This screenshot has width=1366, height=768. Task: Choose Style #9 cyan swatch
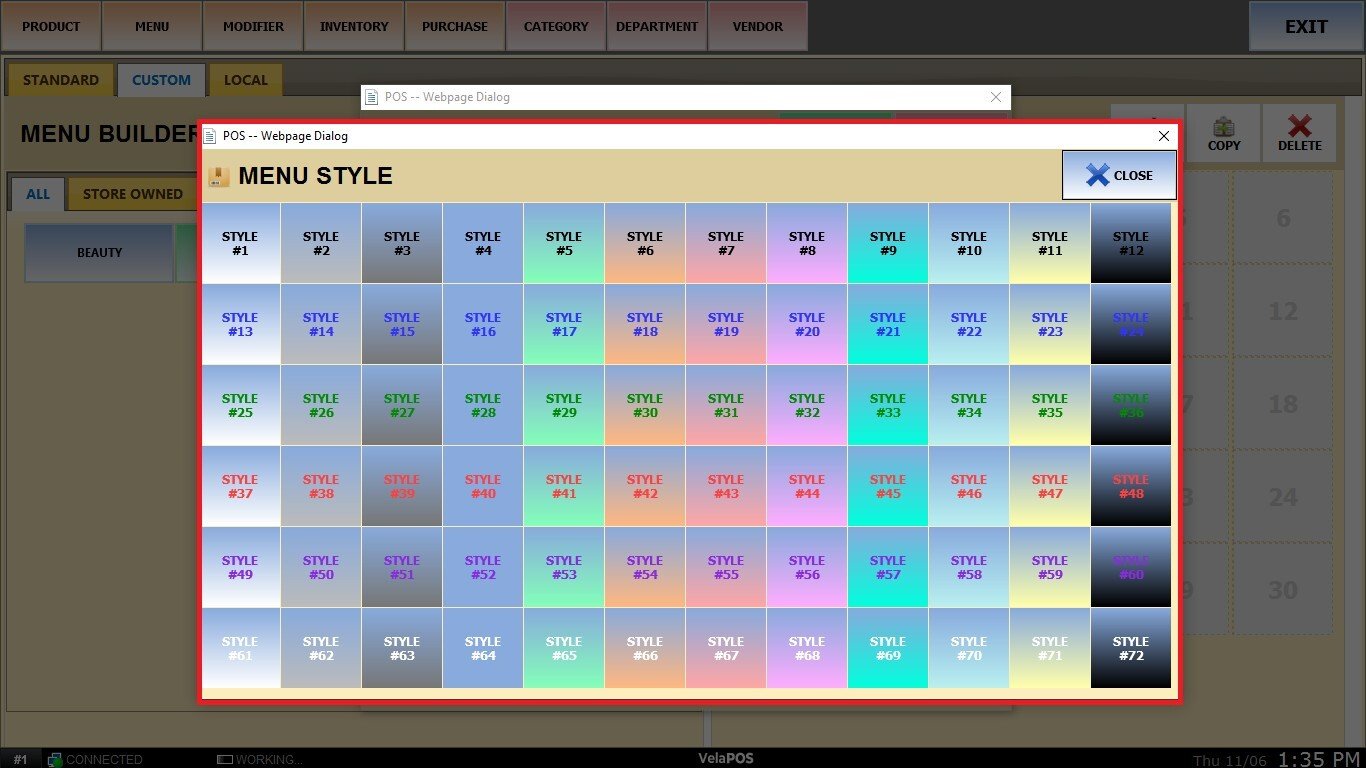tap(888, 244)
